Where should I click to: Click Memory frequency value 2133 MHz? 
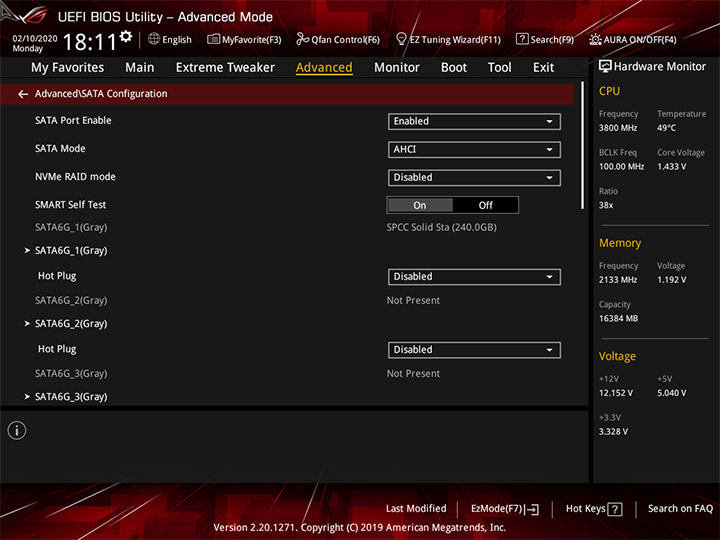[x=618, y=280]
